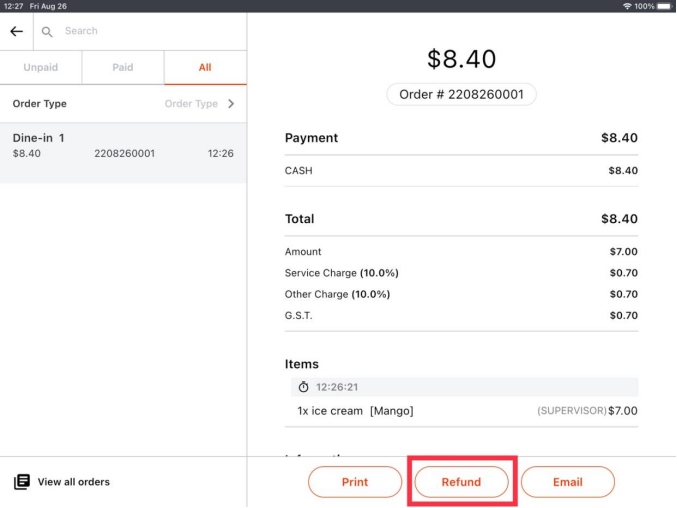
Task: Click the magnifying glass search icon
Action: [x=47, y=32]
